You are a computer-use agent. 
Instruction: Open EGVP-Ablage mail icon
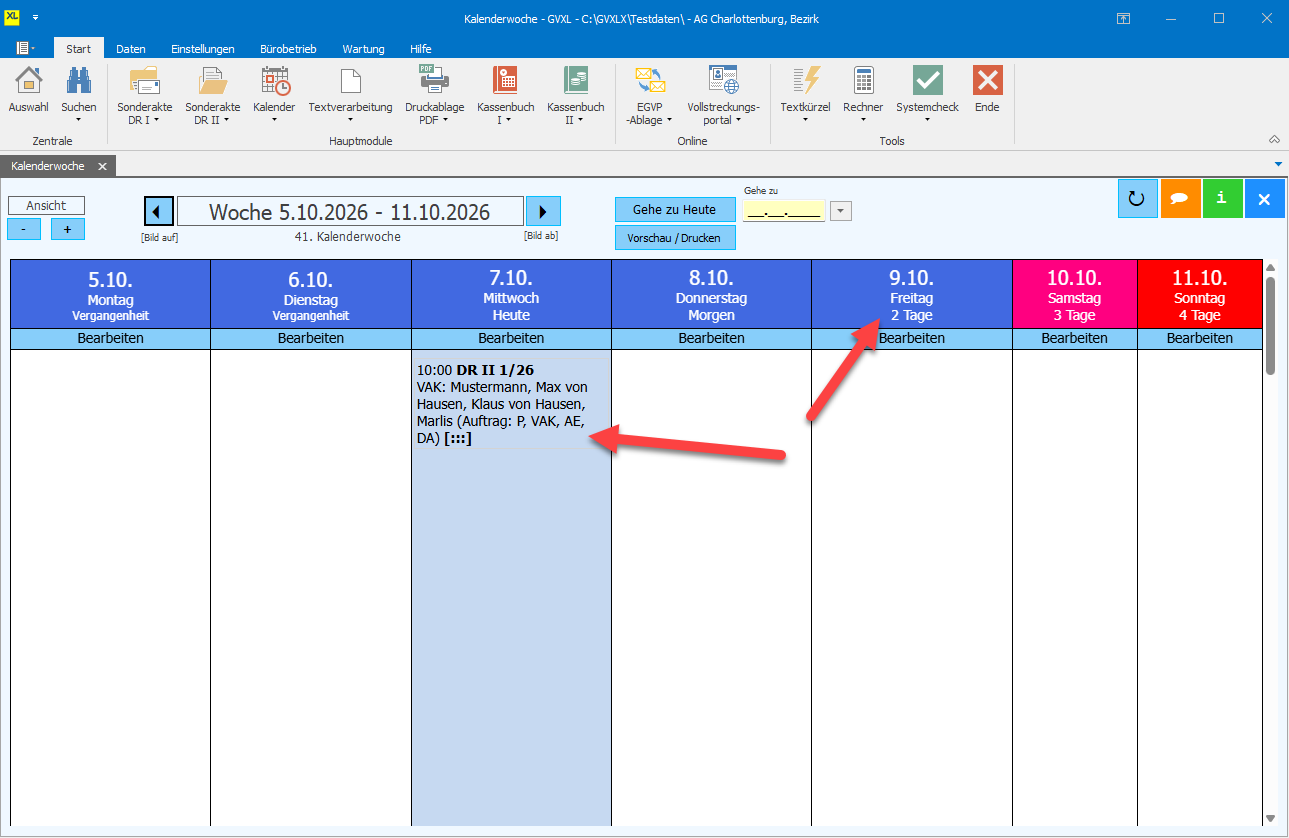[x=650, y=95]
